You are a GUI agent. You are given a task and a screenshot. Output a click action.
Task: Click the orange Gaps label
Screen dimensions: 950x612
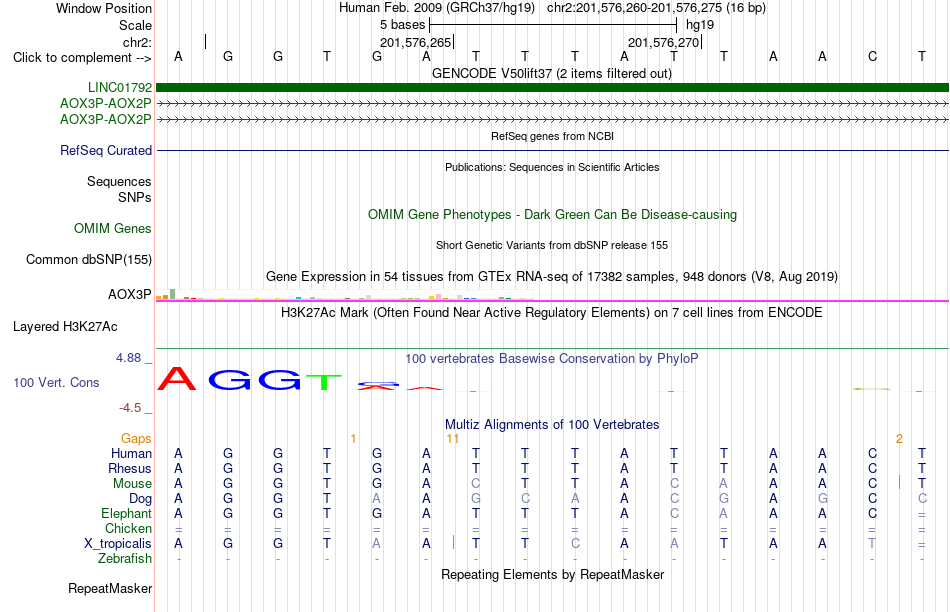click(x=136, y=438)
